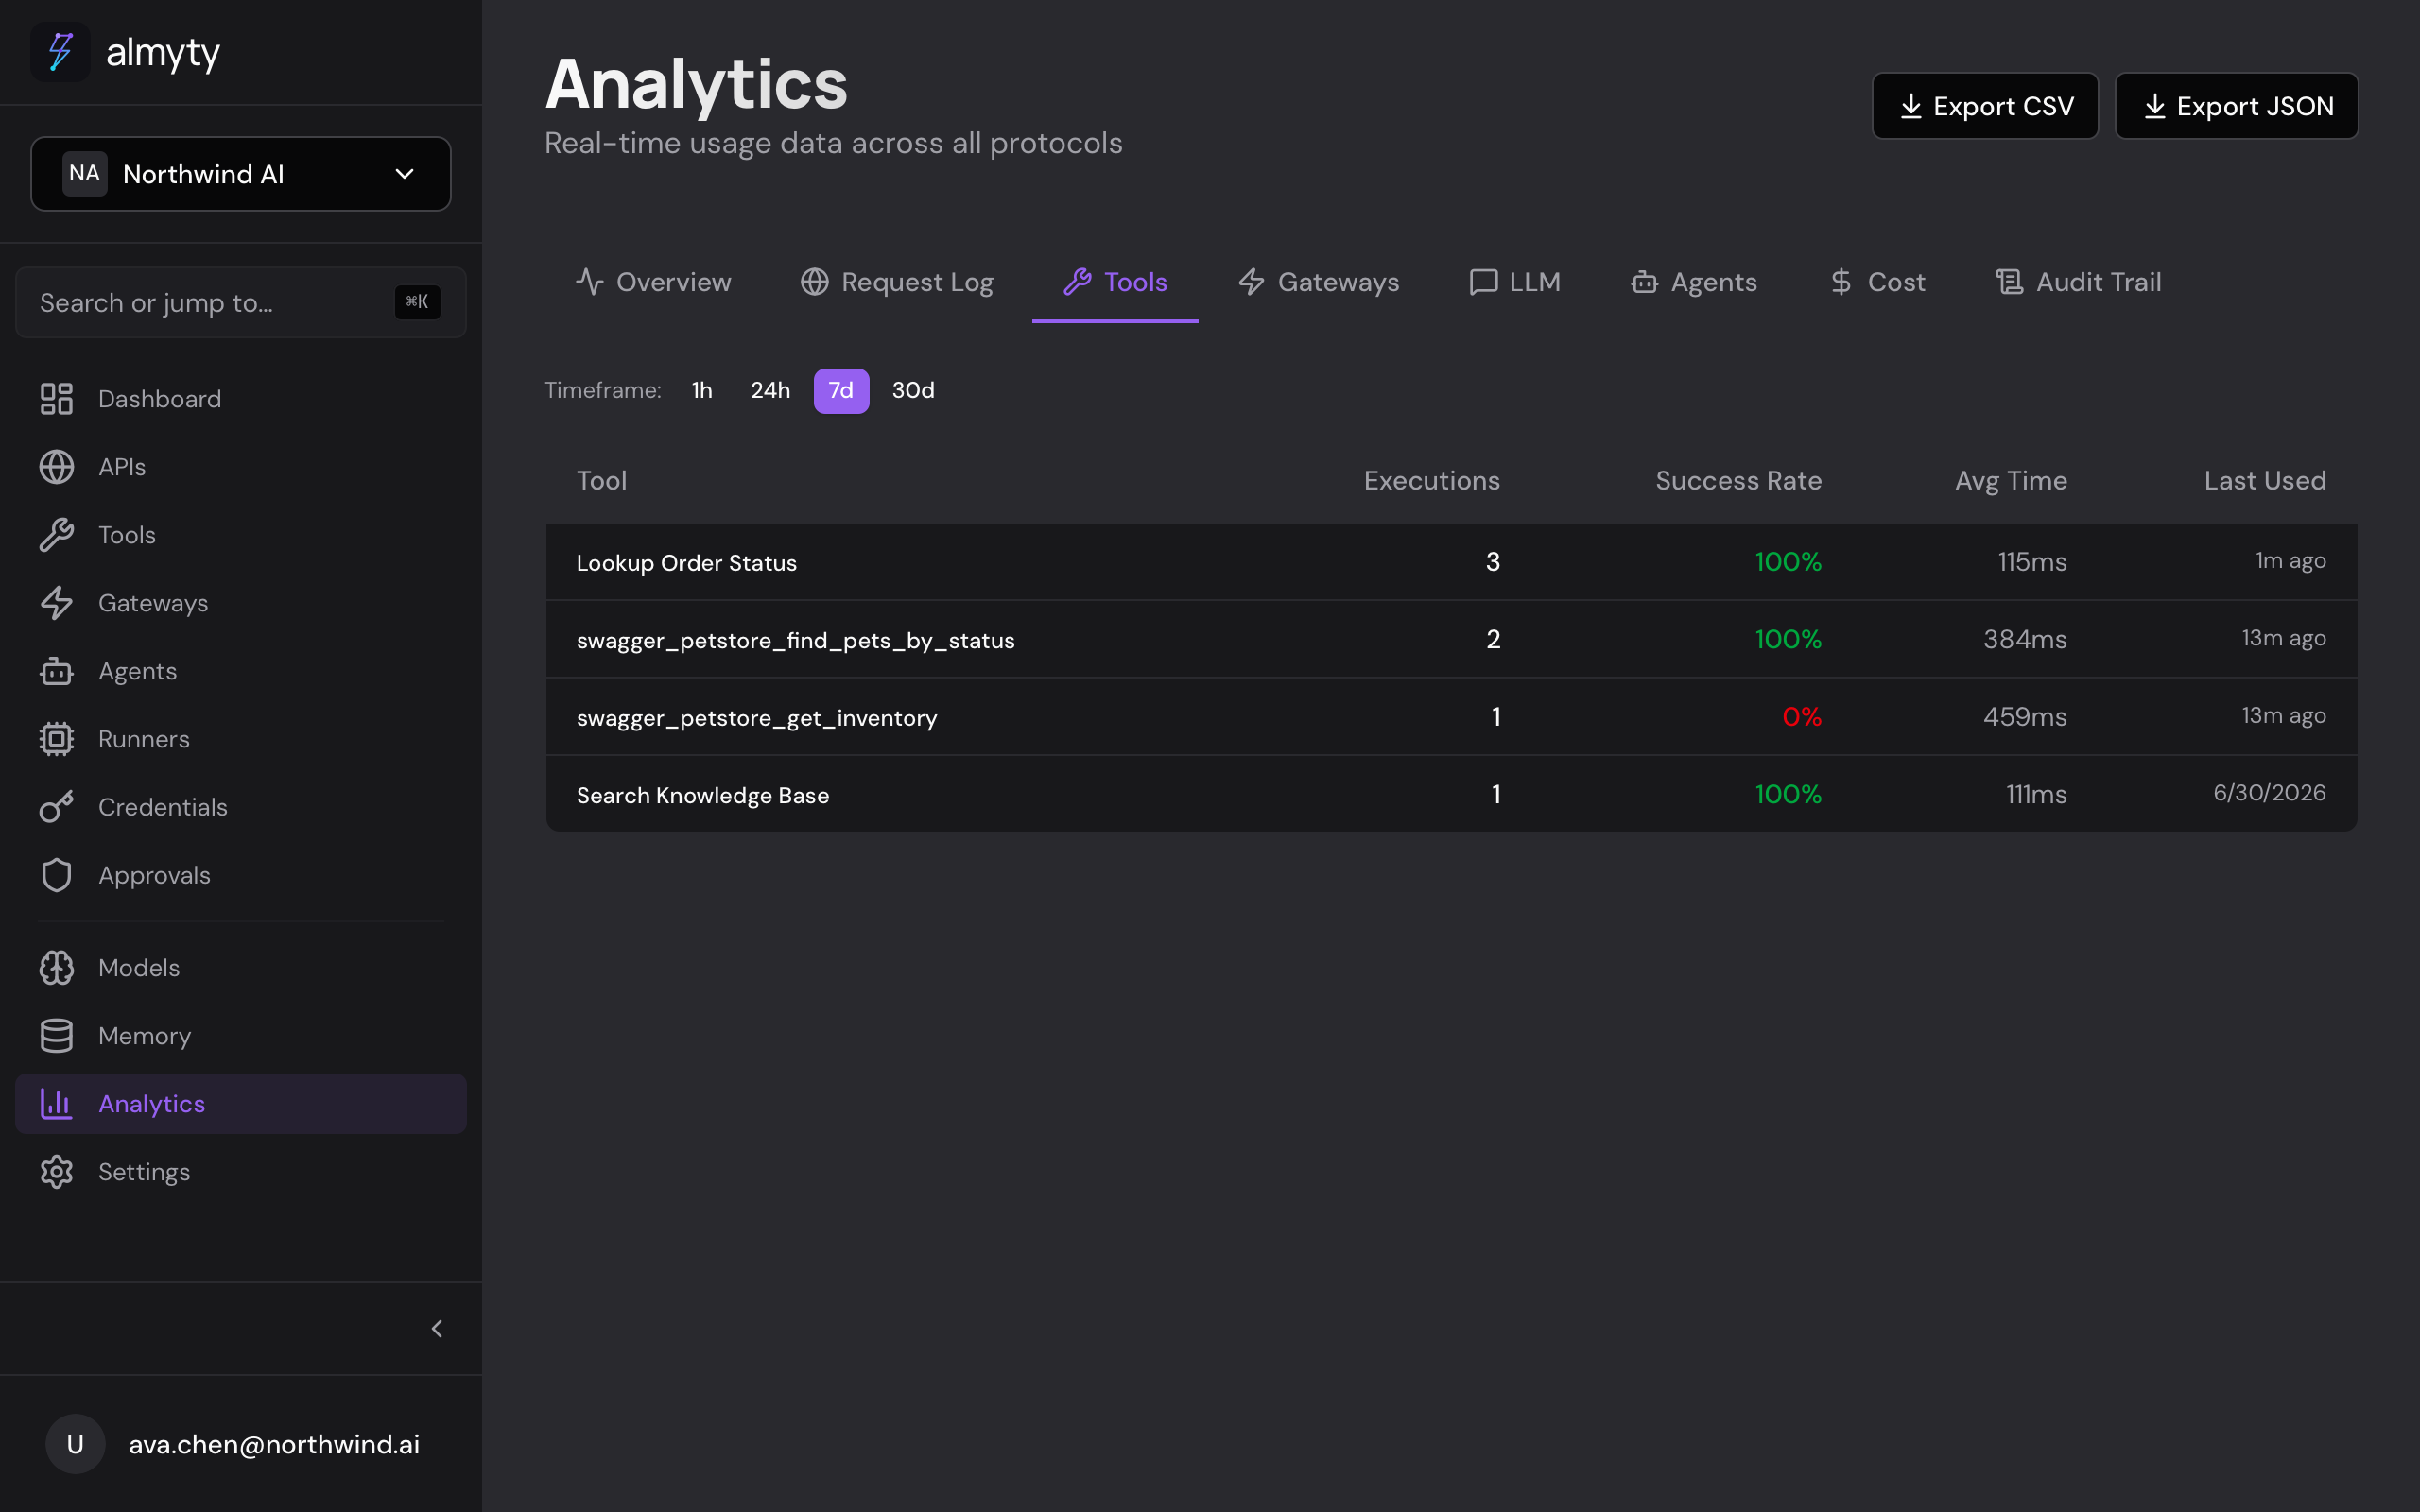Select the Lookup Order Status row

pos(1451,562)
